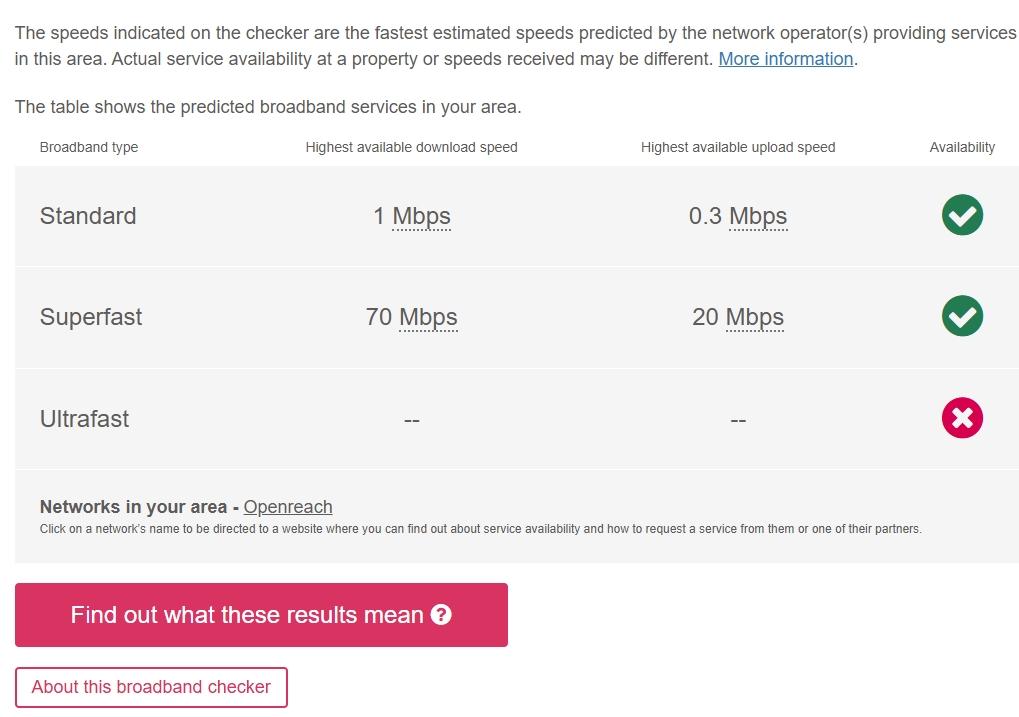Click the red Ultrafast unavailable cross icon
Image resolution: width=1019 pixels, height=717 pixels.
pyautogui.click(x=962, y=417)
